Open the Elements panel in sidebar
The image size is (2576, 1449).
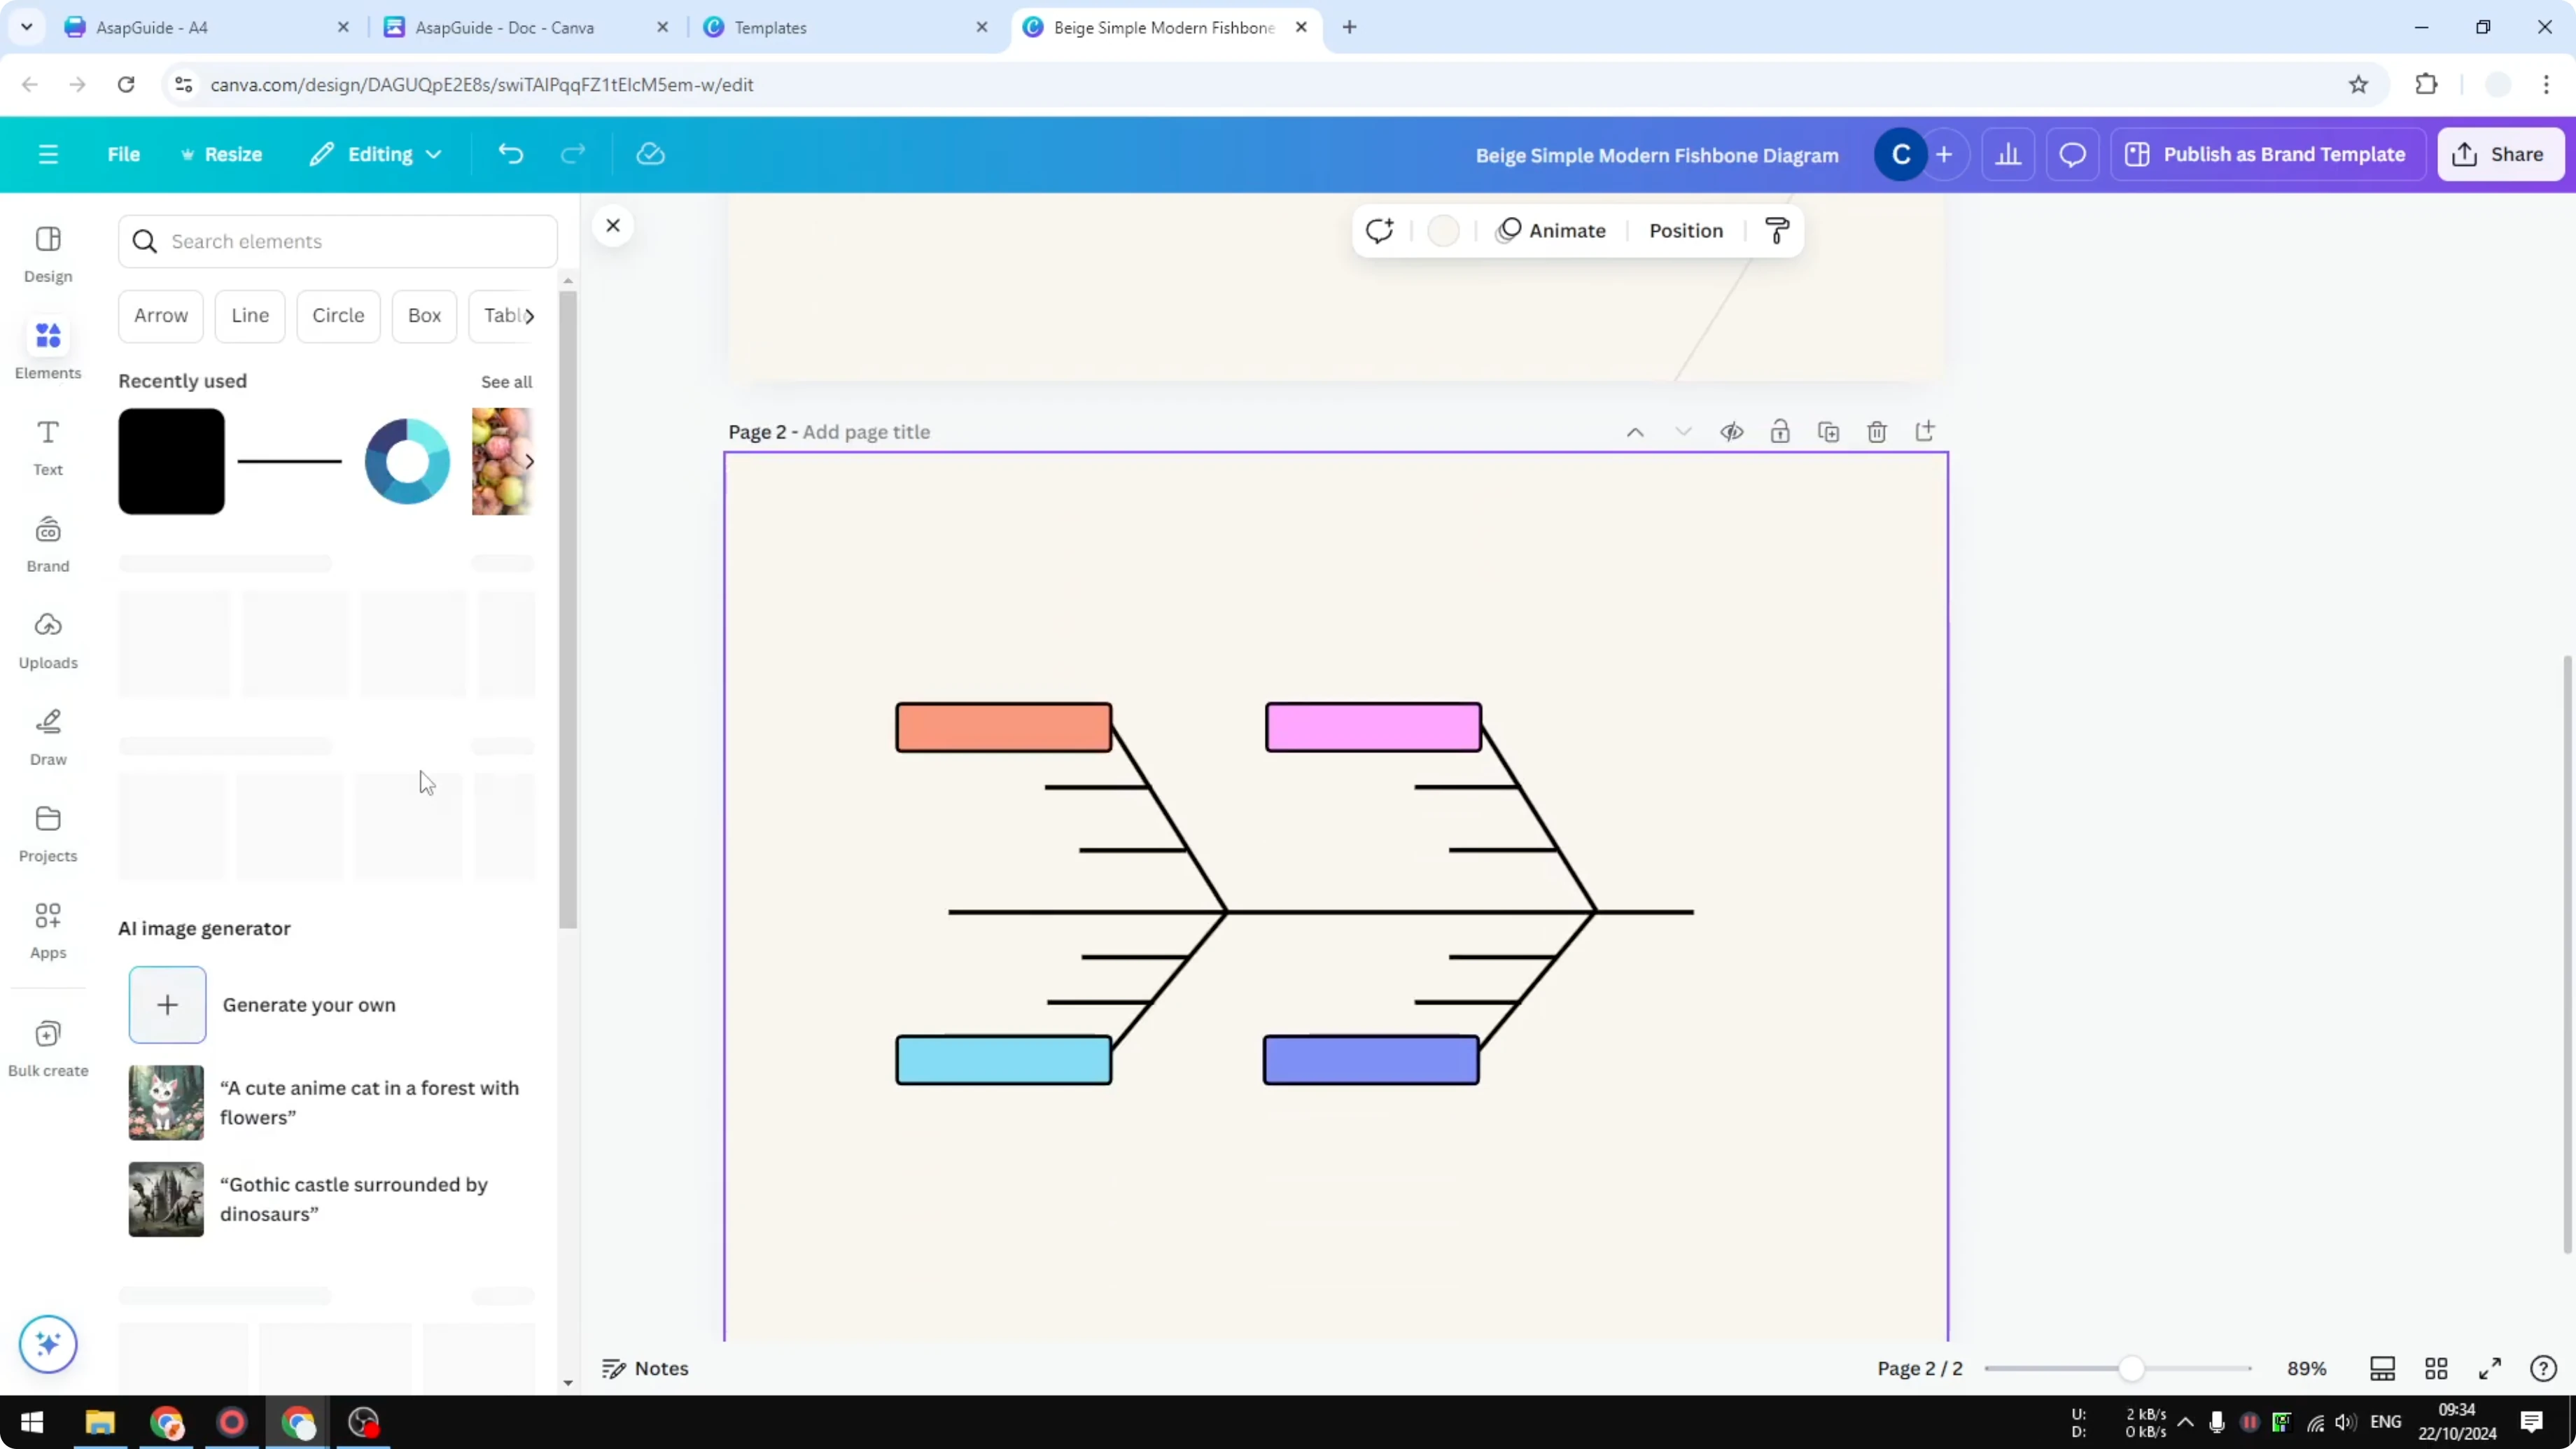click(47, 348)
